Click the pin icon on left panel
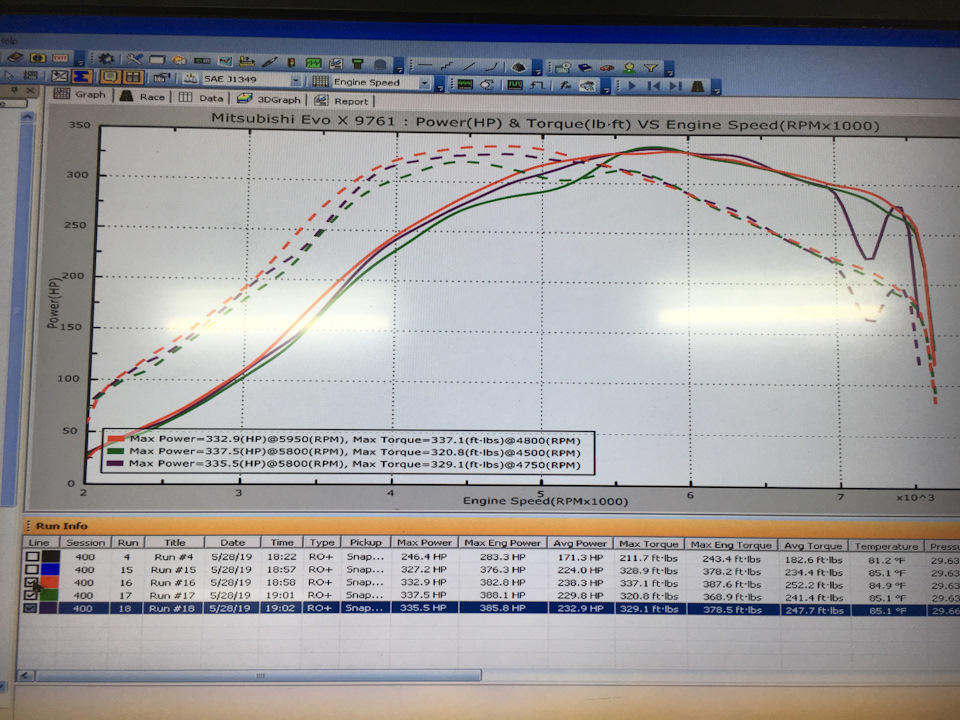 (x=15, y=90)
